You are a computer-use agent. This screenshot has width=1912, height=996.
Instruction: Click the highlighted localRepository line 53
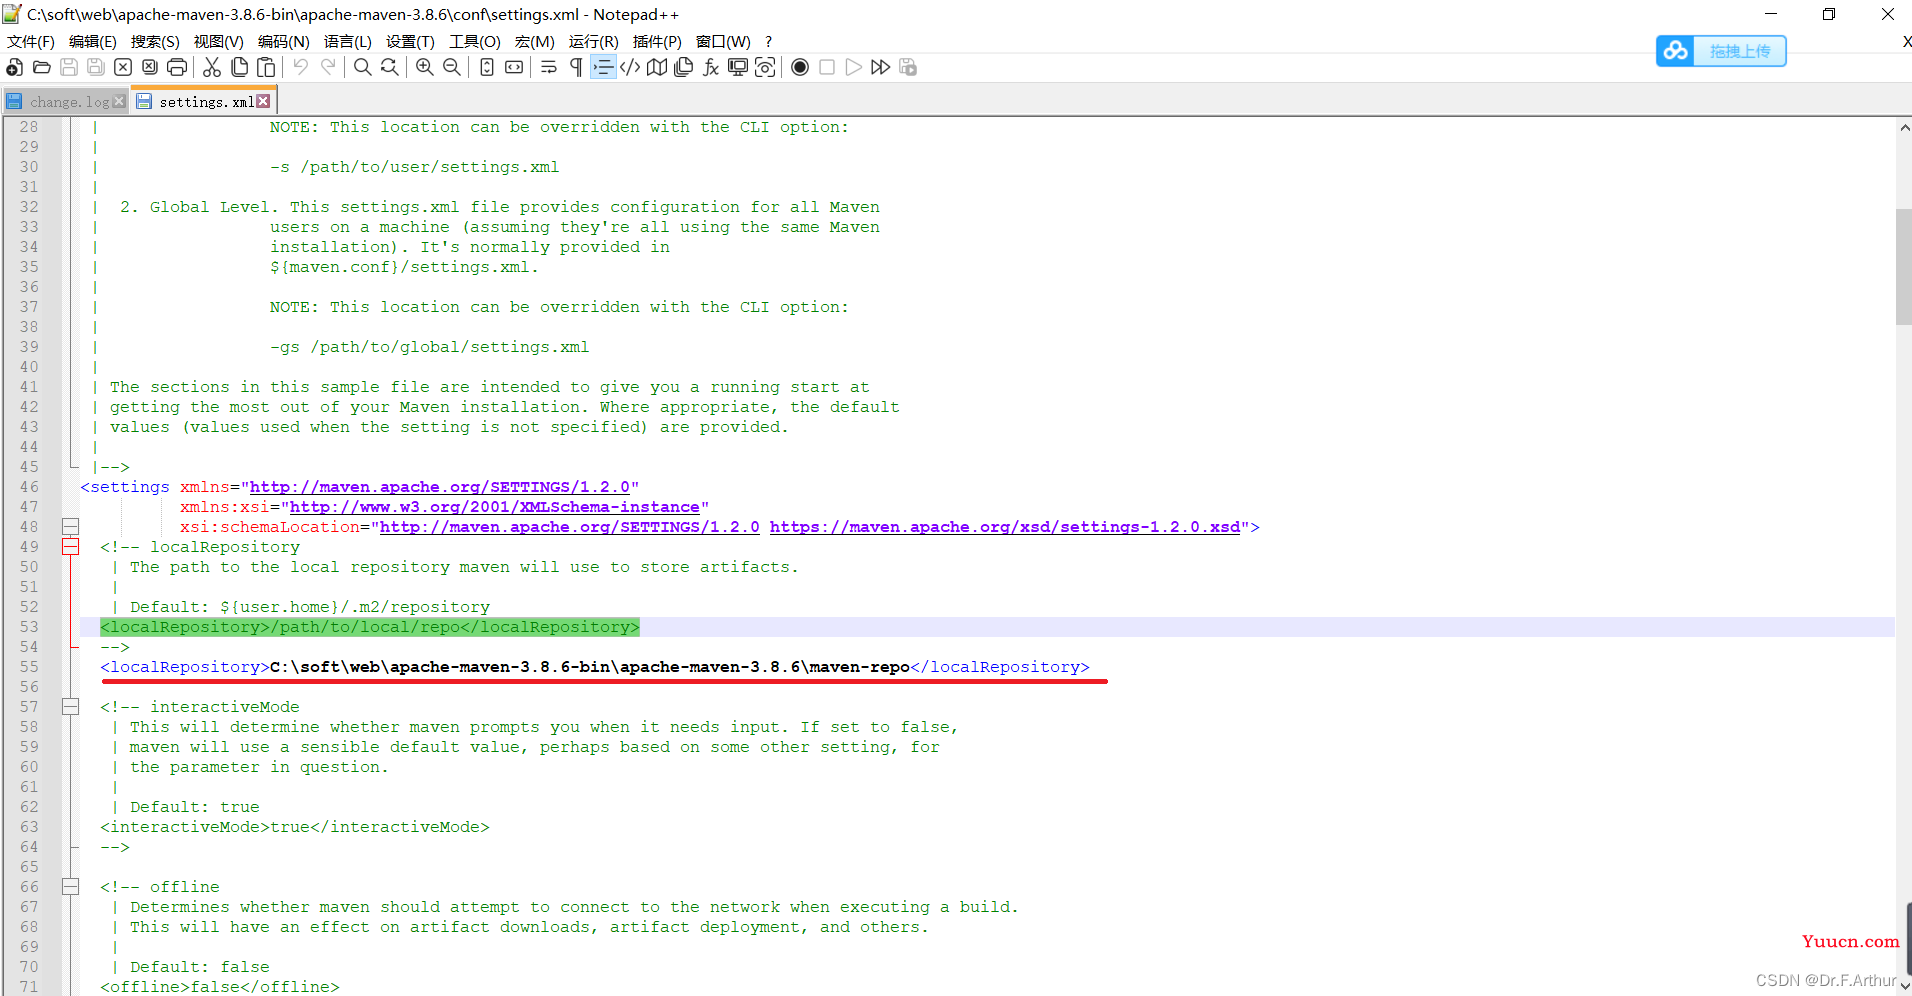(370, 627)
